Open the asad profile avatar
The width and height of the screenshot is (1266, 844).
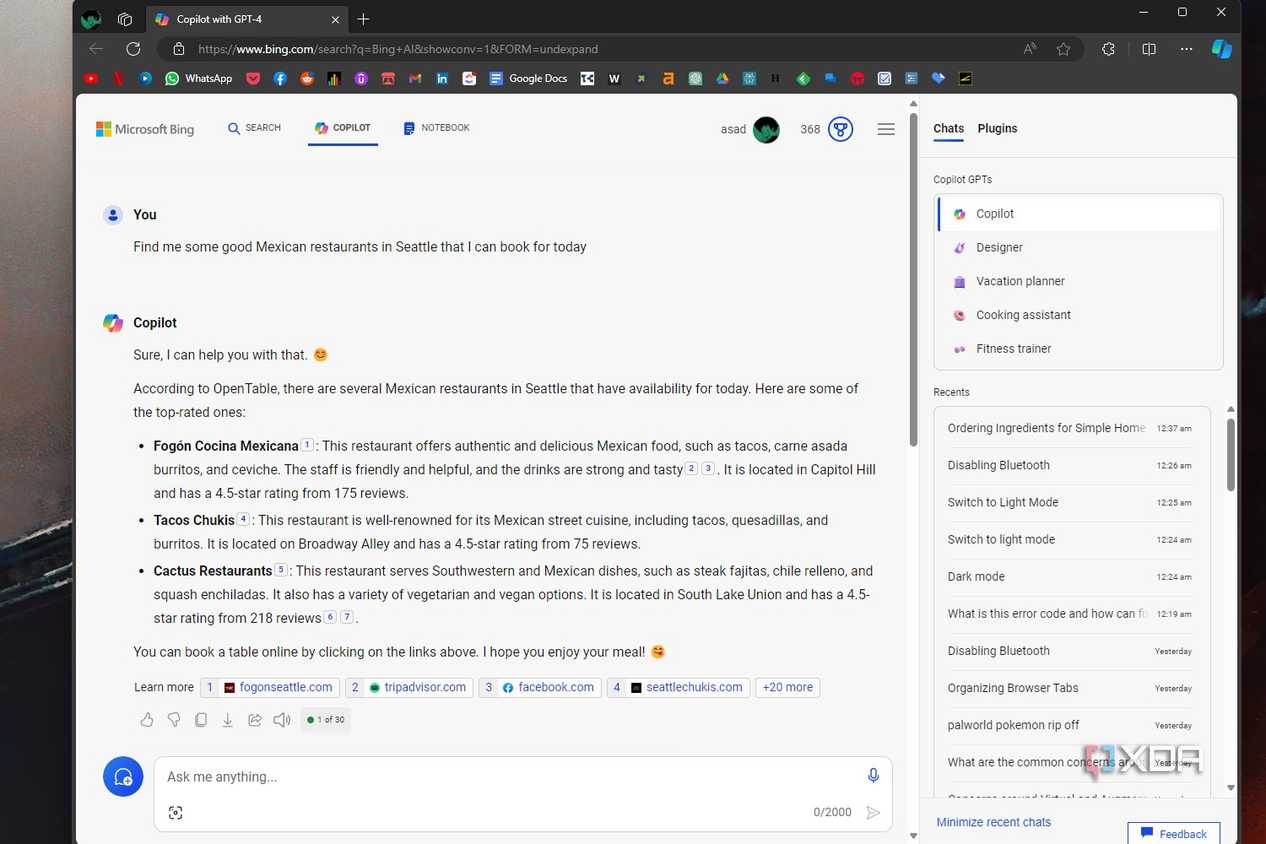766,129
